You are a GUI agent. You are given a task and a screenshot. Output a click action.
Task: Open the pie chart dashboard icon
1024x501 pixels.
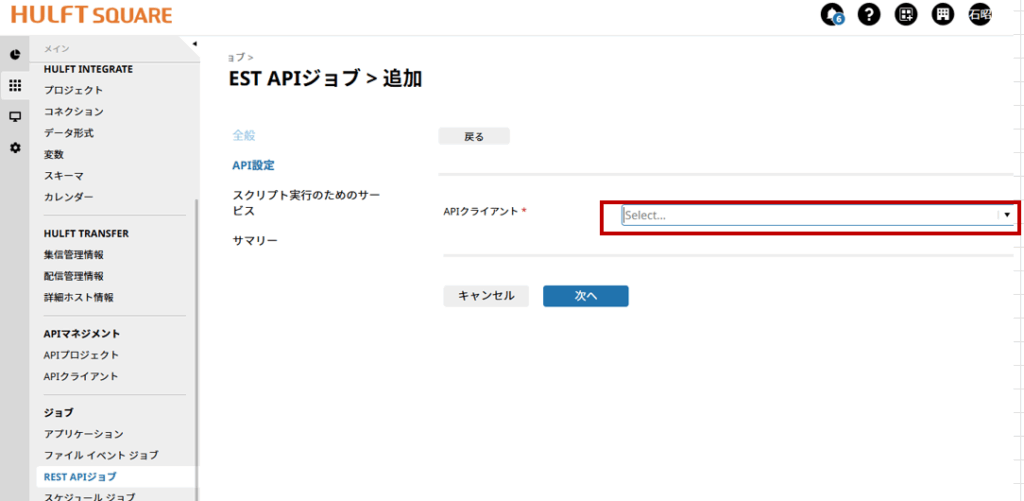pyautogui.click(x=15, y=54)
